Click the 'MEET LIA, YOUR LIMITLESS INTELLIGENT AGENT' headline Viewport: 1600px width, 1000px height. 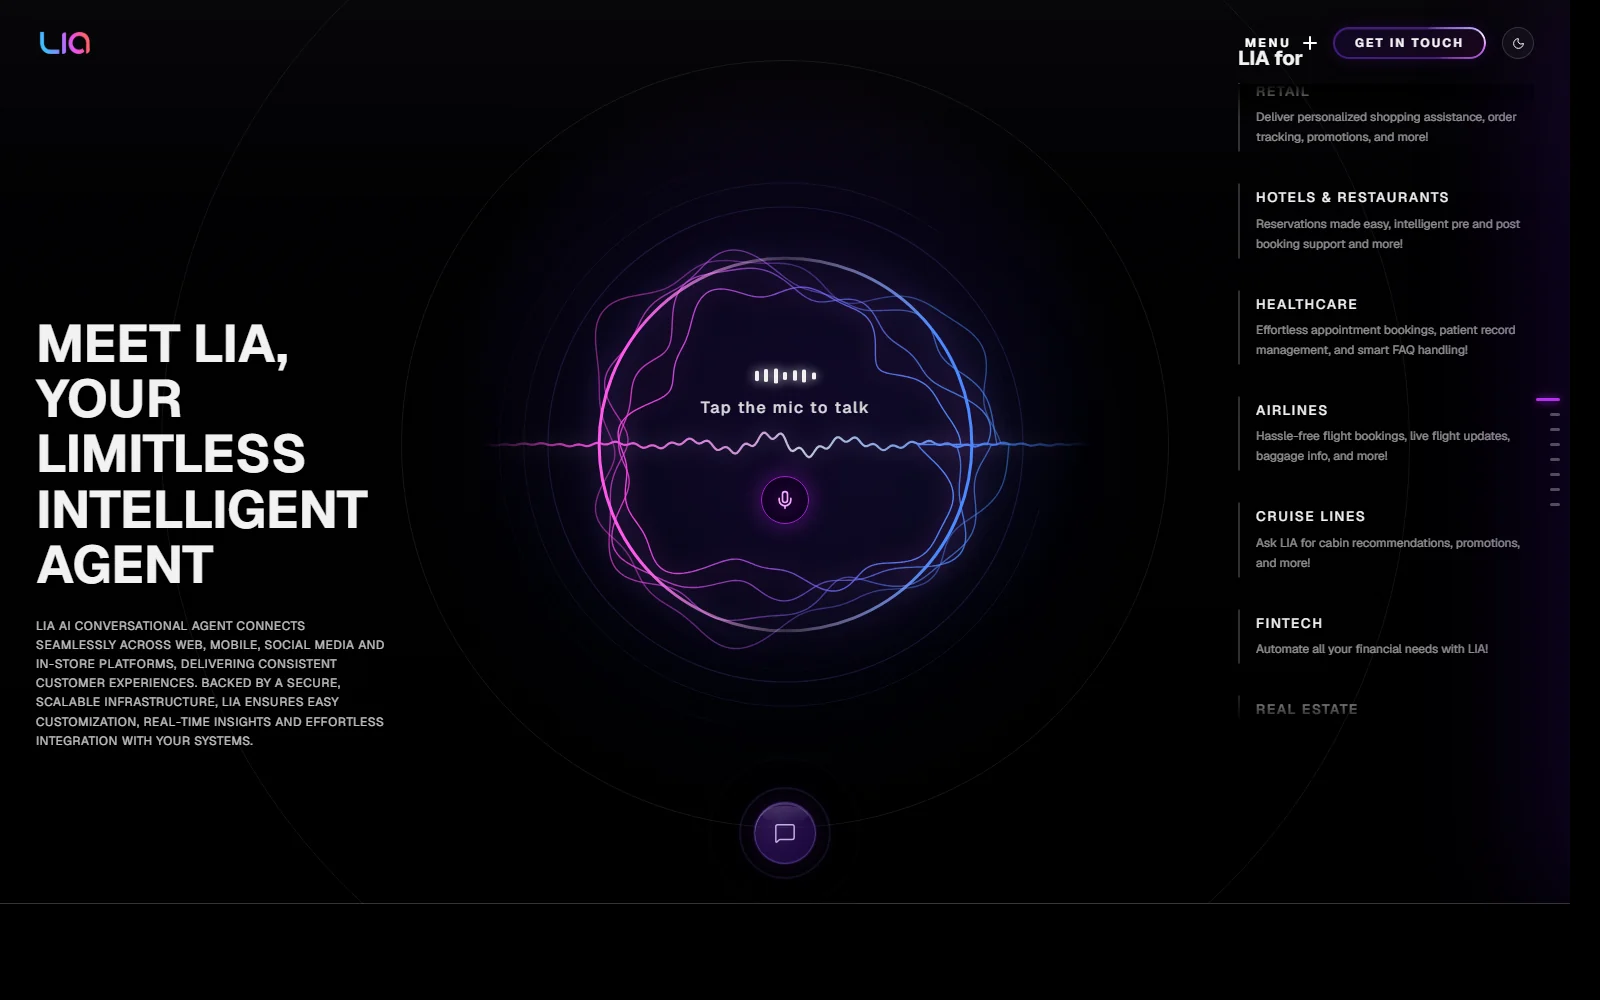click(203, 454)
